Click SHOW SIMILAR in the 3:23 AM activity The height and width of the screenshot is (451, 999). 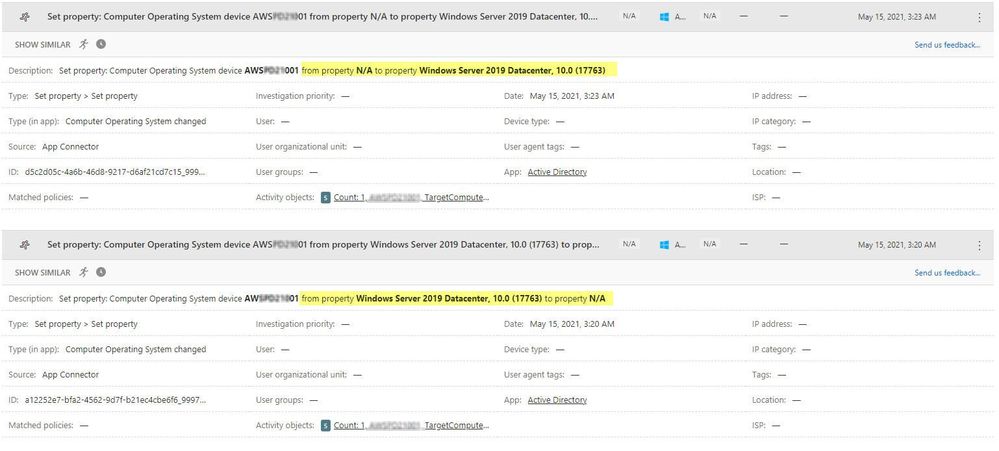[43, 45]
